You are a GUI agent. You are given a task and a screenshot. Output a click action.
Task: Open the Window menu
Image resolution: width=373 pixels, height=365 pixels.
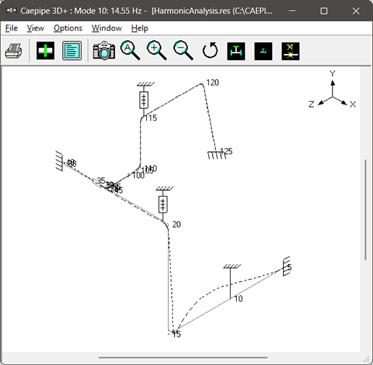point(107,28)
